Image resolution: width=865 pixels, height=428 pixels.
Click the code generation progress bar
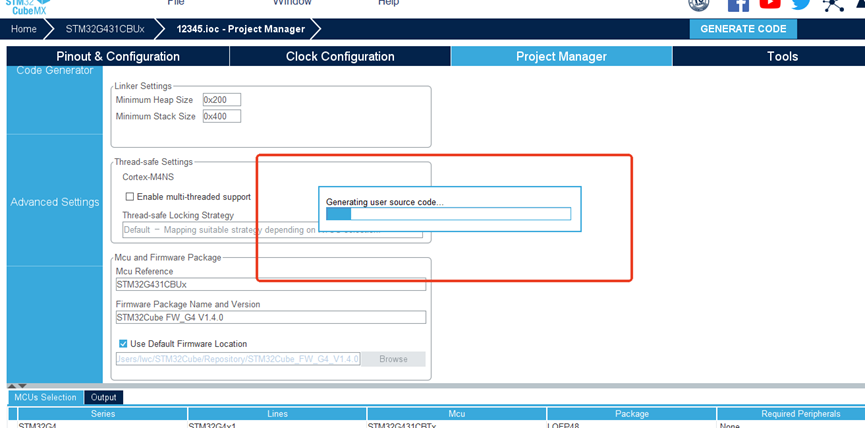(448, 214)
